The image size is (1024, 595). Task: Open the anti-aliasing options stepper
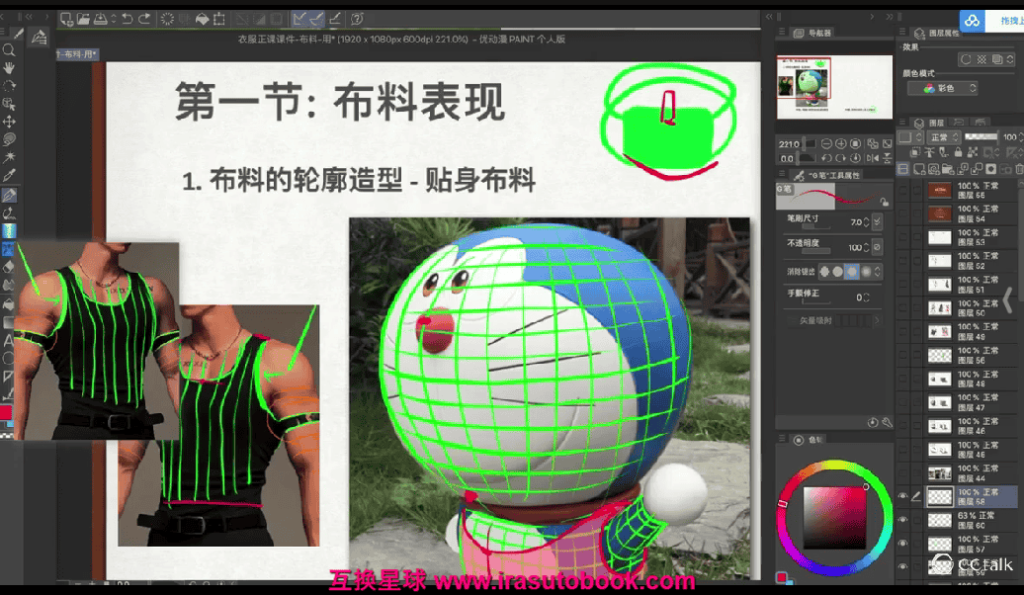click(877, 271)
